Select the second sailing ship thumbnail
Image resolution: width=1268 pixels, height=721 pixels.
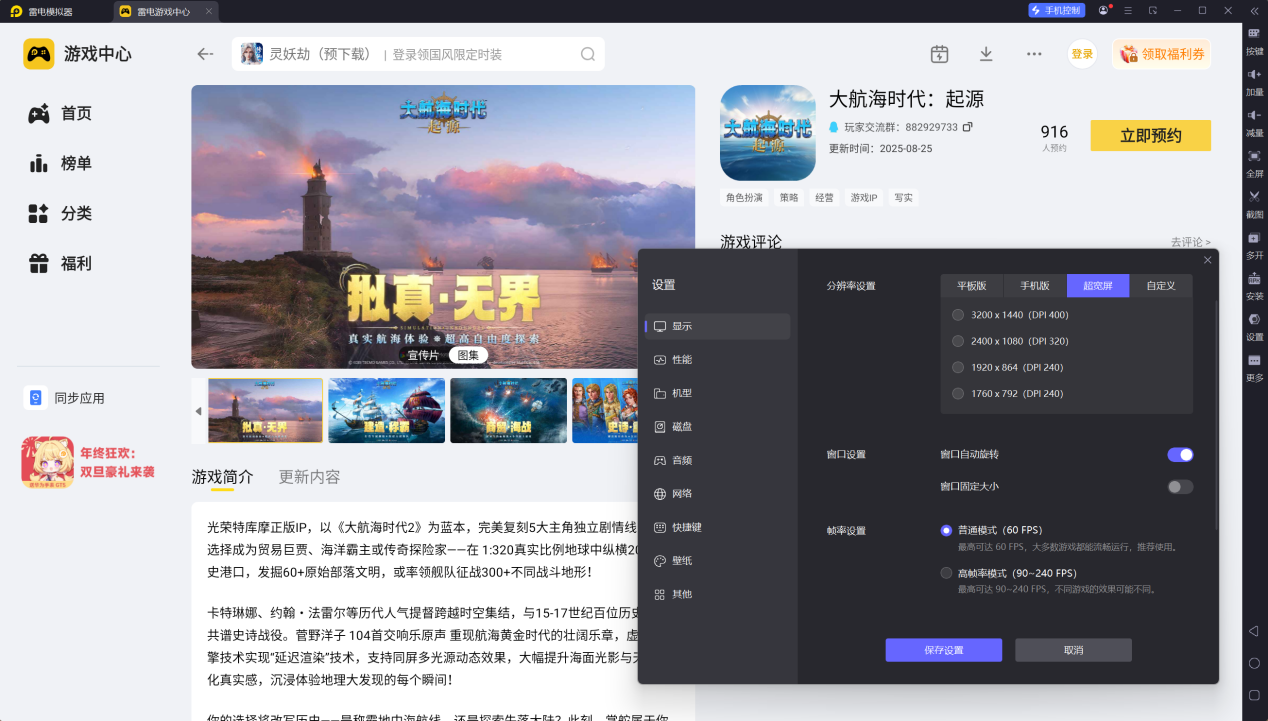[x=387, y=410]
